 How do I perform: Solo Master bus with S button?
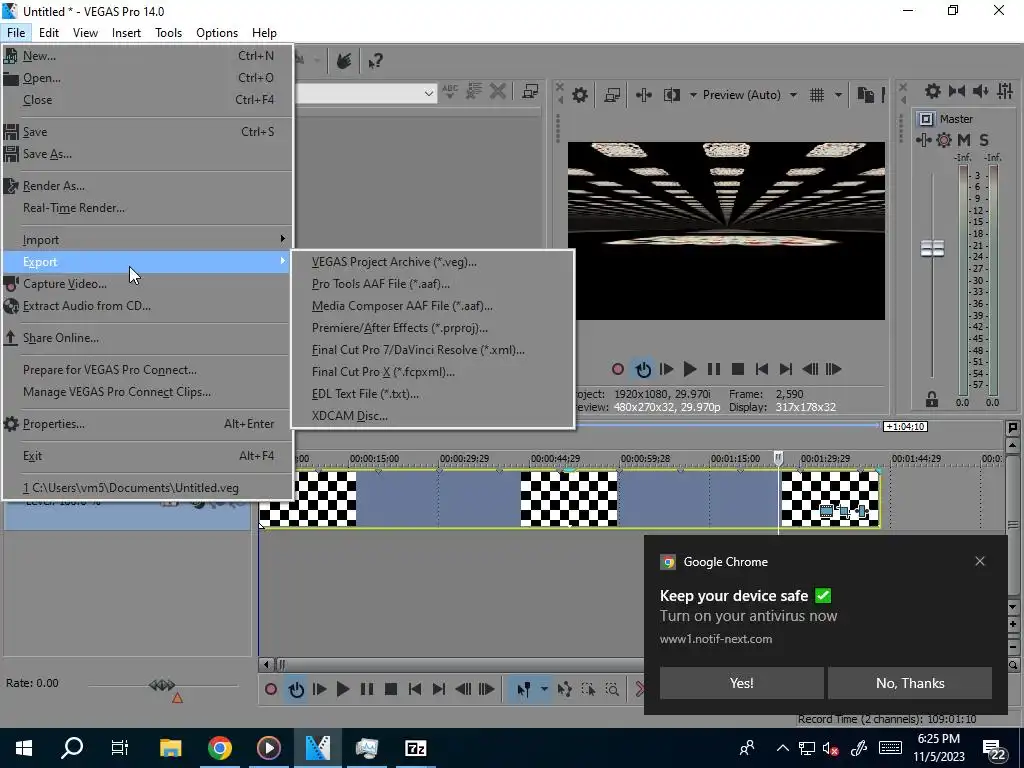pyautogui.click(x=984, y=140)
